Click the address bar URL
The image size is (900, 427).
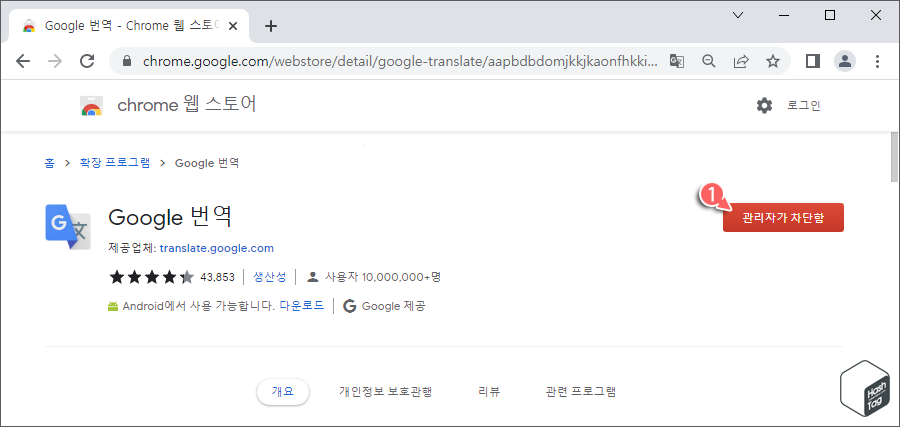coord(401,61)
